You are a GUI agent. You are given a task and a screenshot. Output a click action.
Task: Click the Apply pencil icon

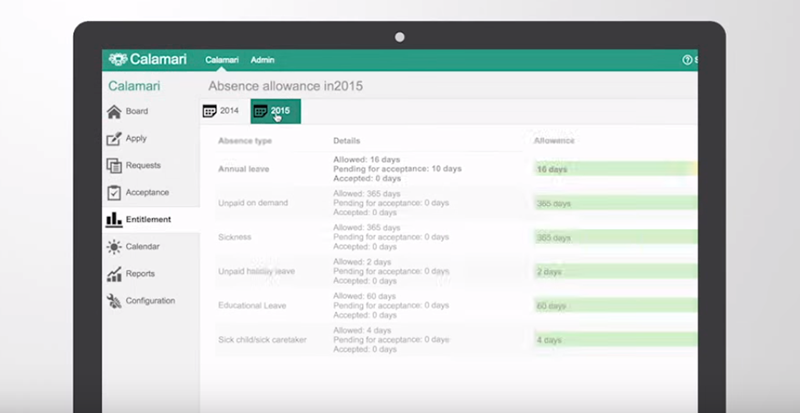(114, 138)
